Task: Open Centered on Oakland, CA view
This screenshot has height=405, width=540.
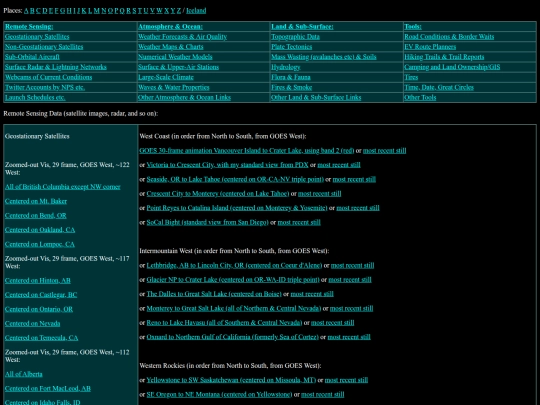Action: 40,230
